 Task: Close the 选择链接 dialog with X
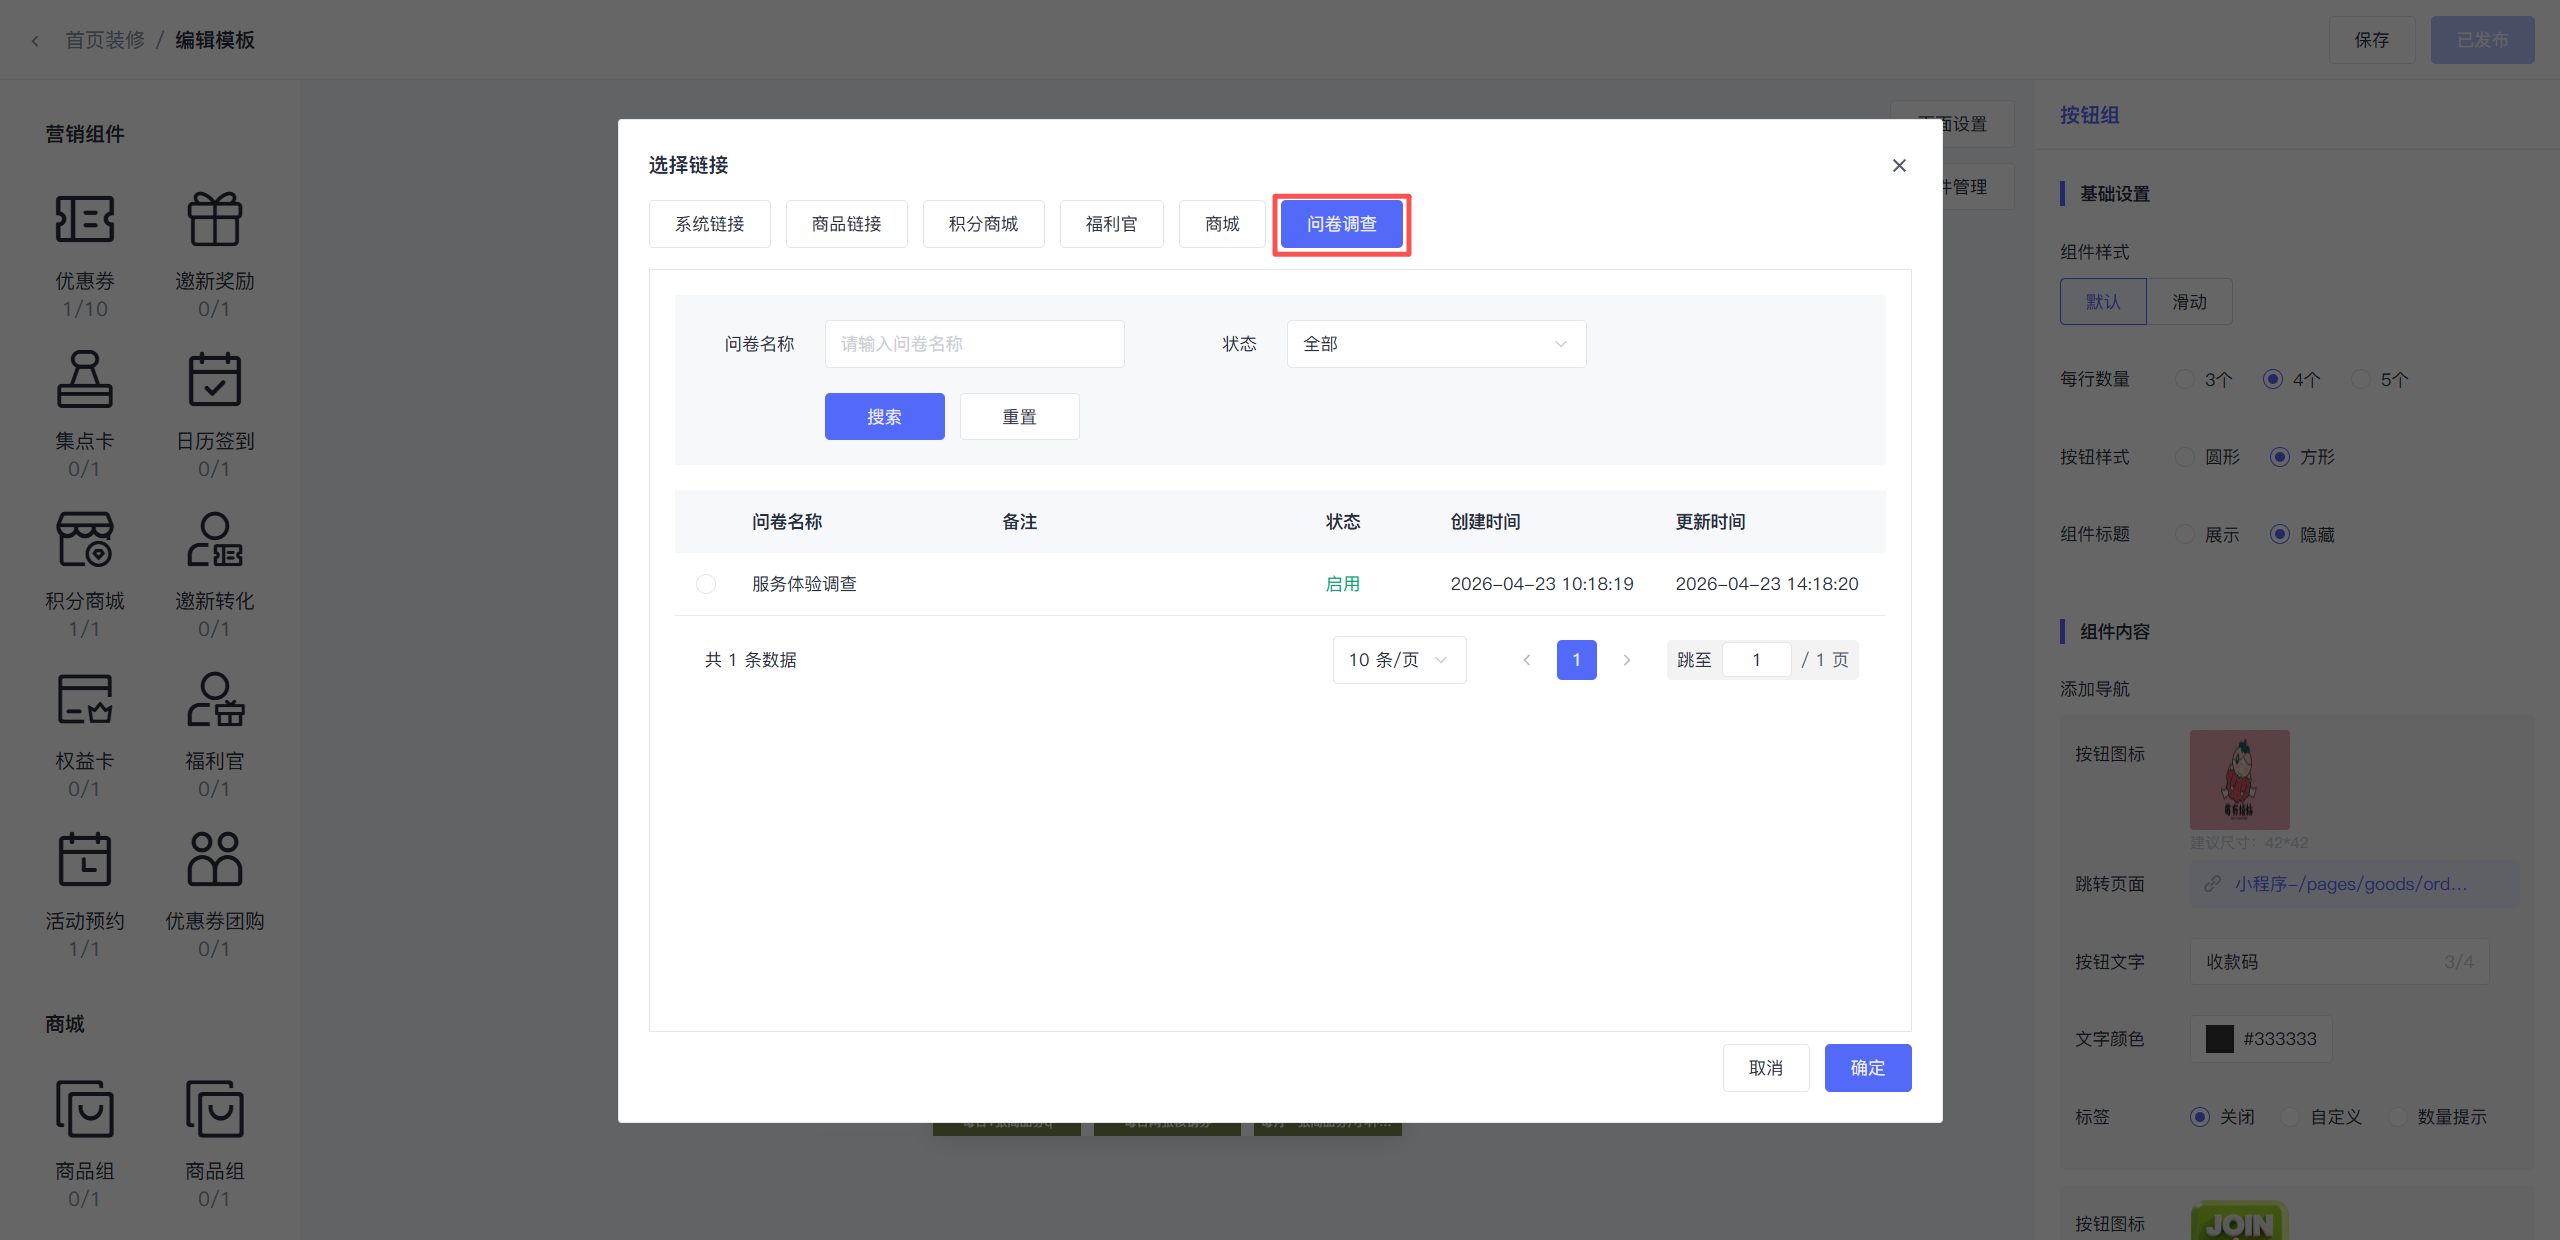point(1899,165)
